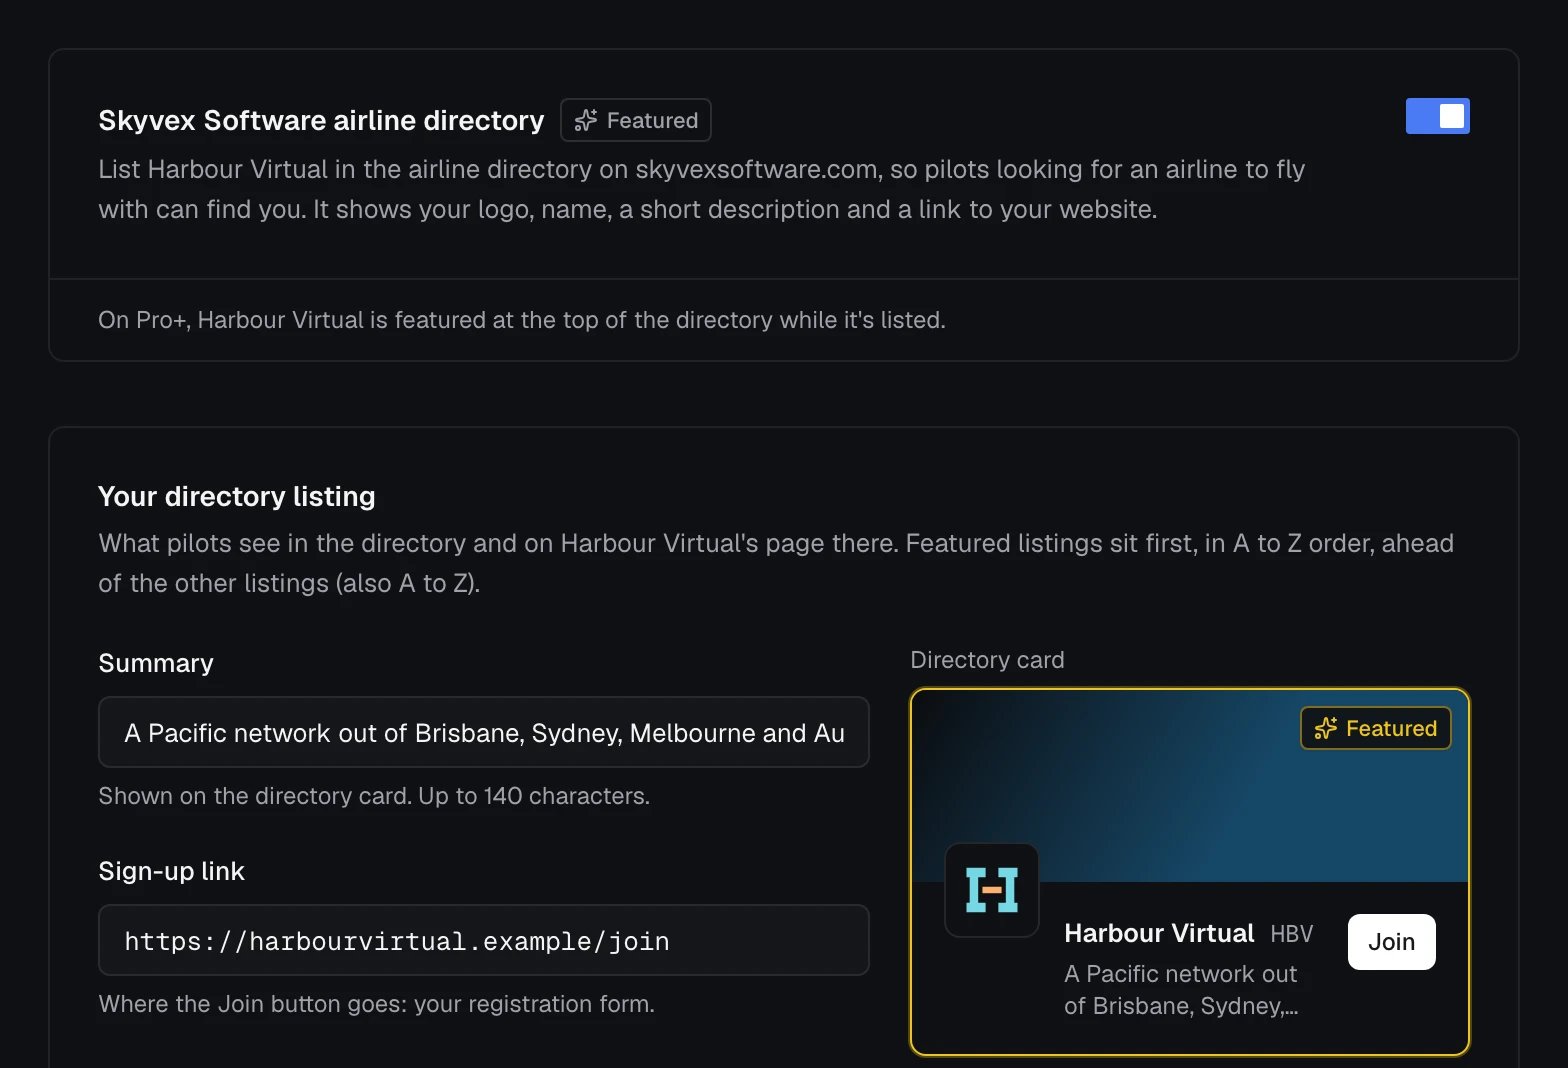Image resolution: width=1568 pixels, height=1068 pixels.
Task: Click the 'Skyvex Software airline directory' heading
Action: [x=321, y=120]
